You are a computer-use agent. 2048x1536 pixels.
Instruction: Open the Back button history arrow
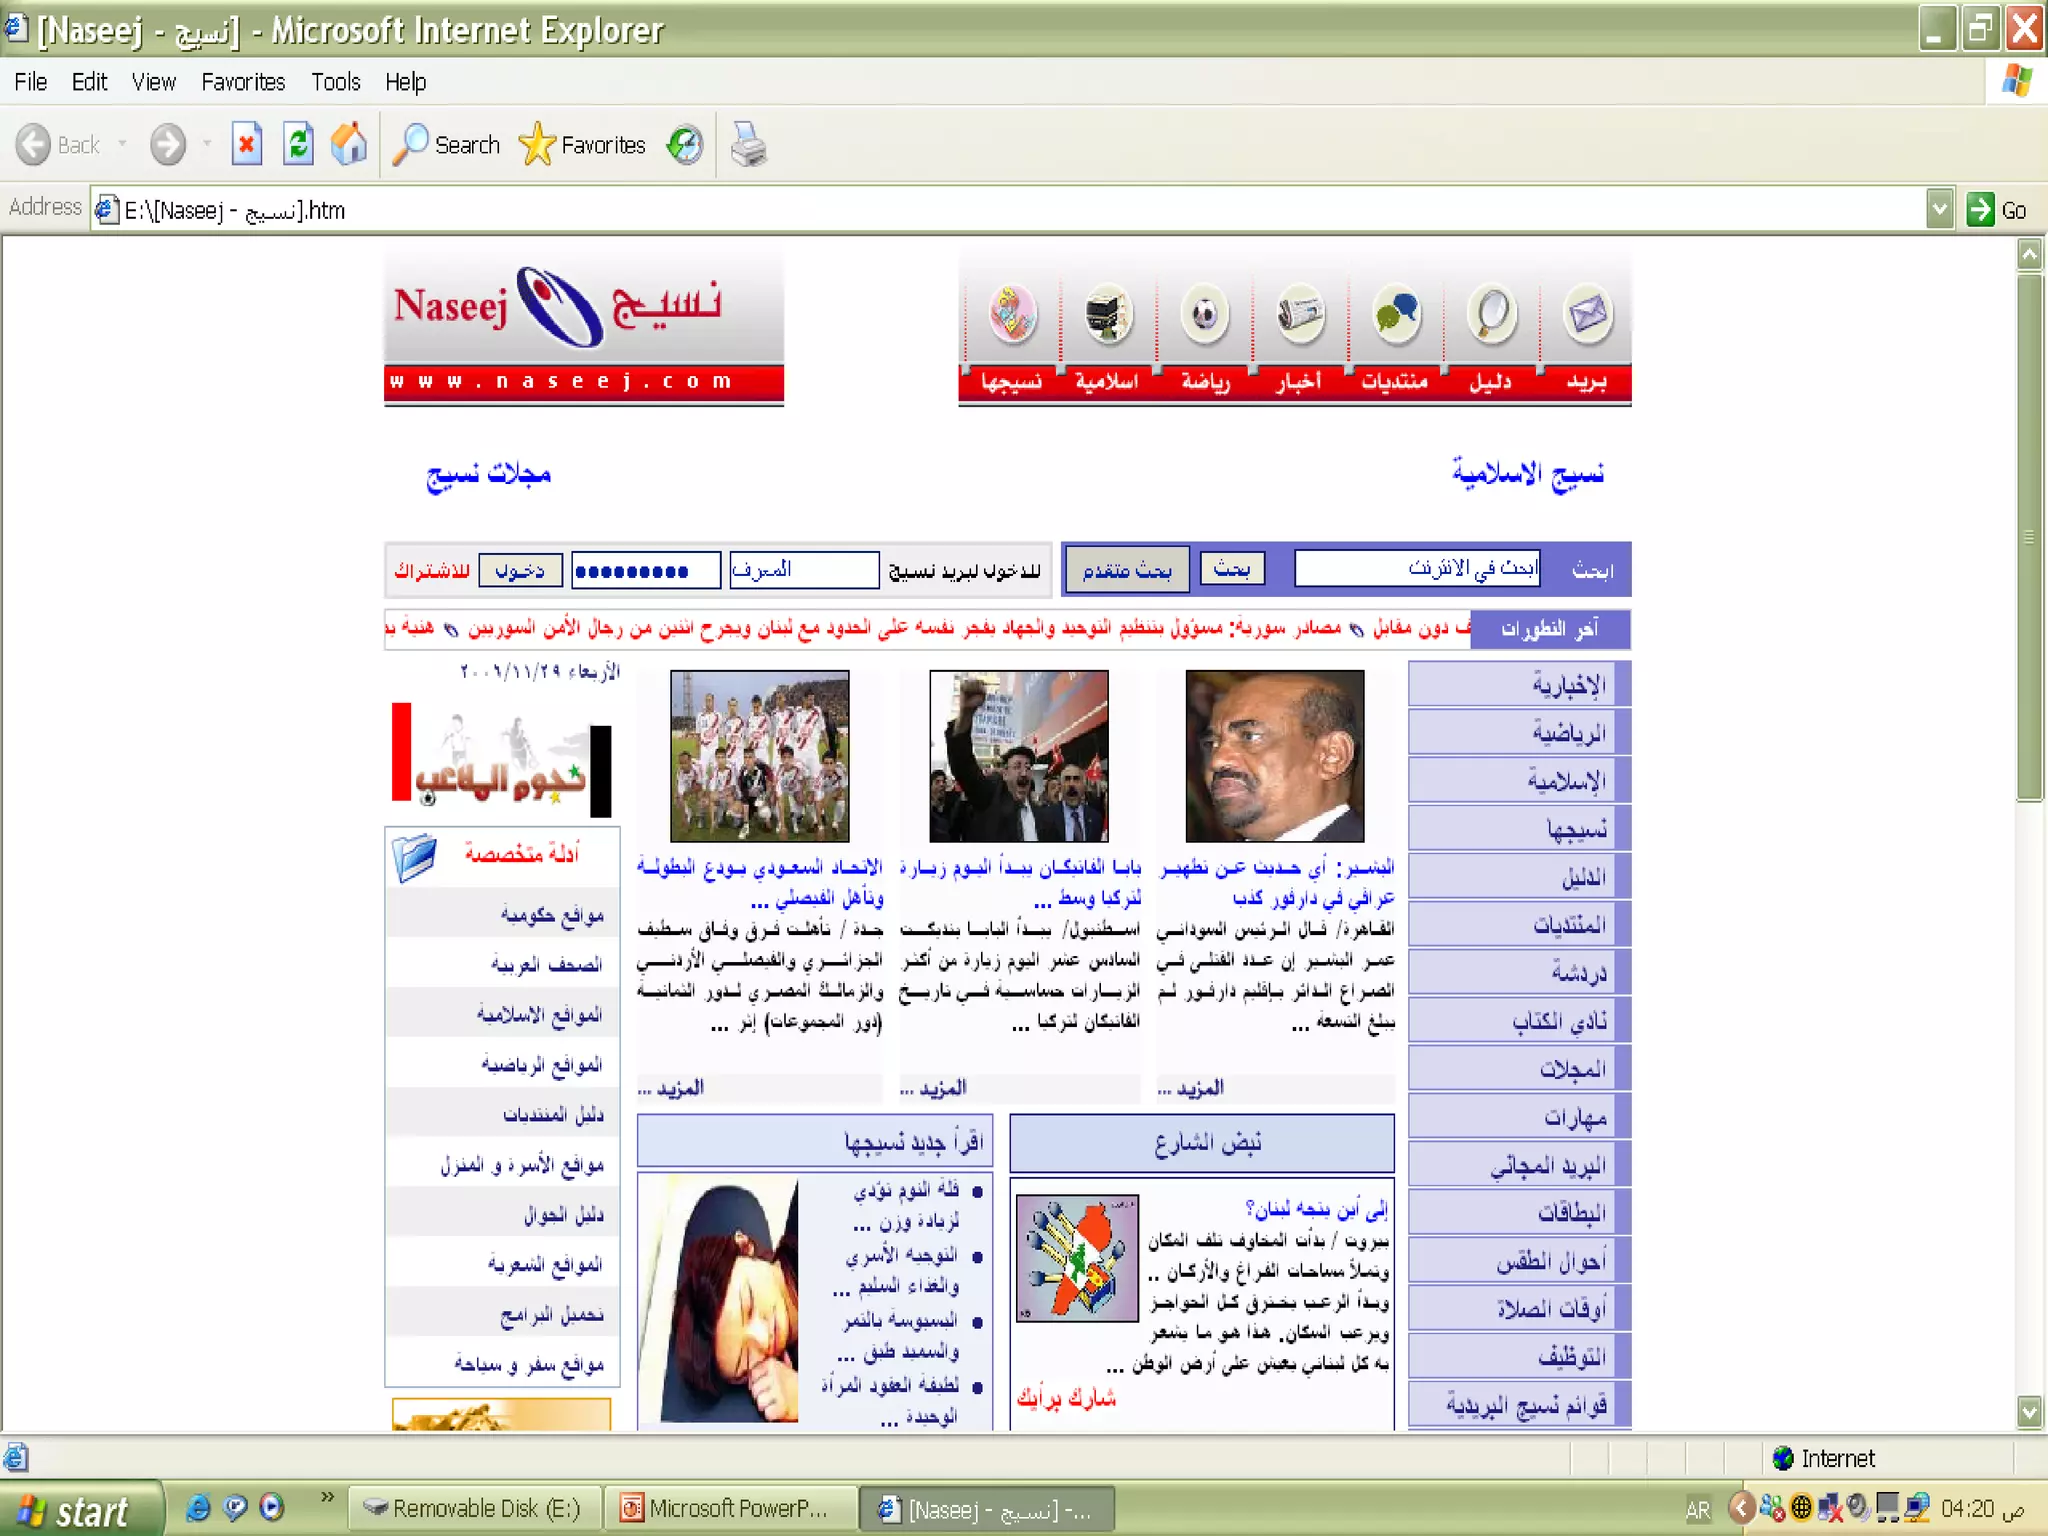click(x=123, y=145)
